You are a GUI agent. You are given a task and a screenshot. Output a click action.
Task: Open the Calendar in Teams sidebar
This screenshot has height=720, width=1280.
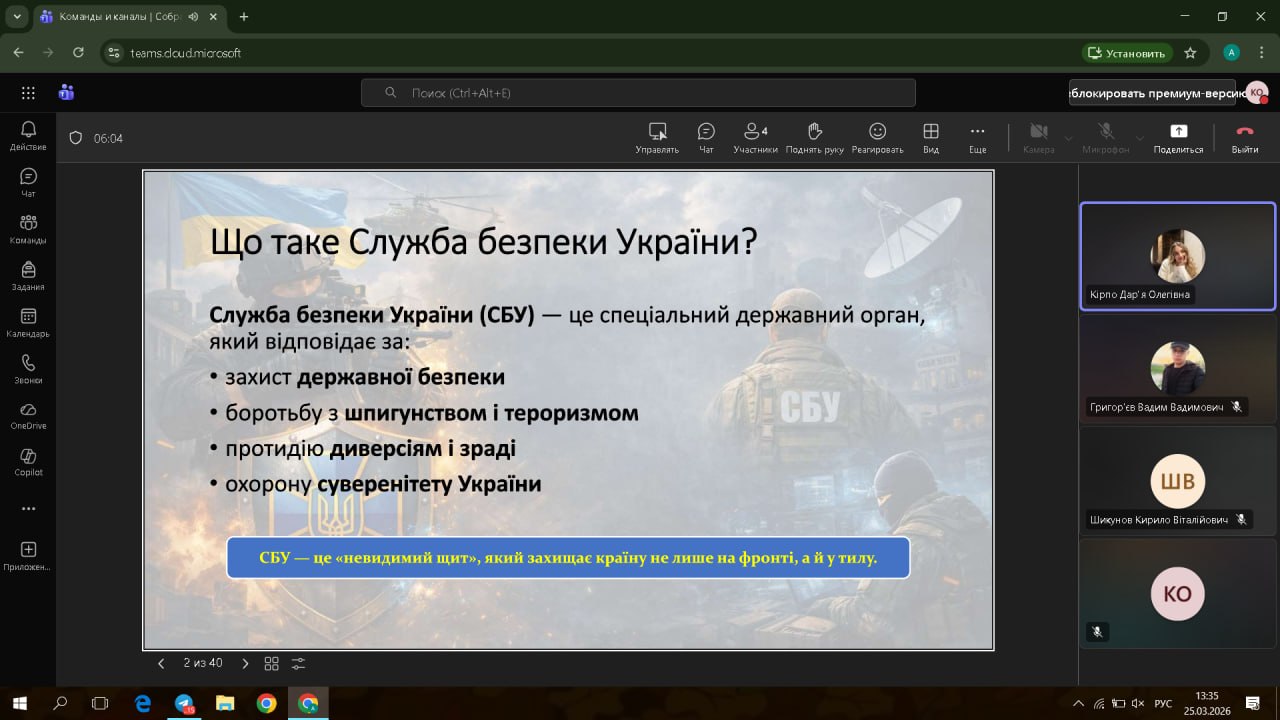[x=28, y=322]
